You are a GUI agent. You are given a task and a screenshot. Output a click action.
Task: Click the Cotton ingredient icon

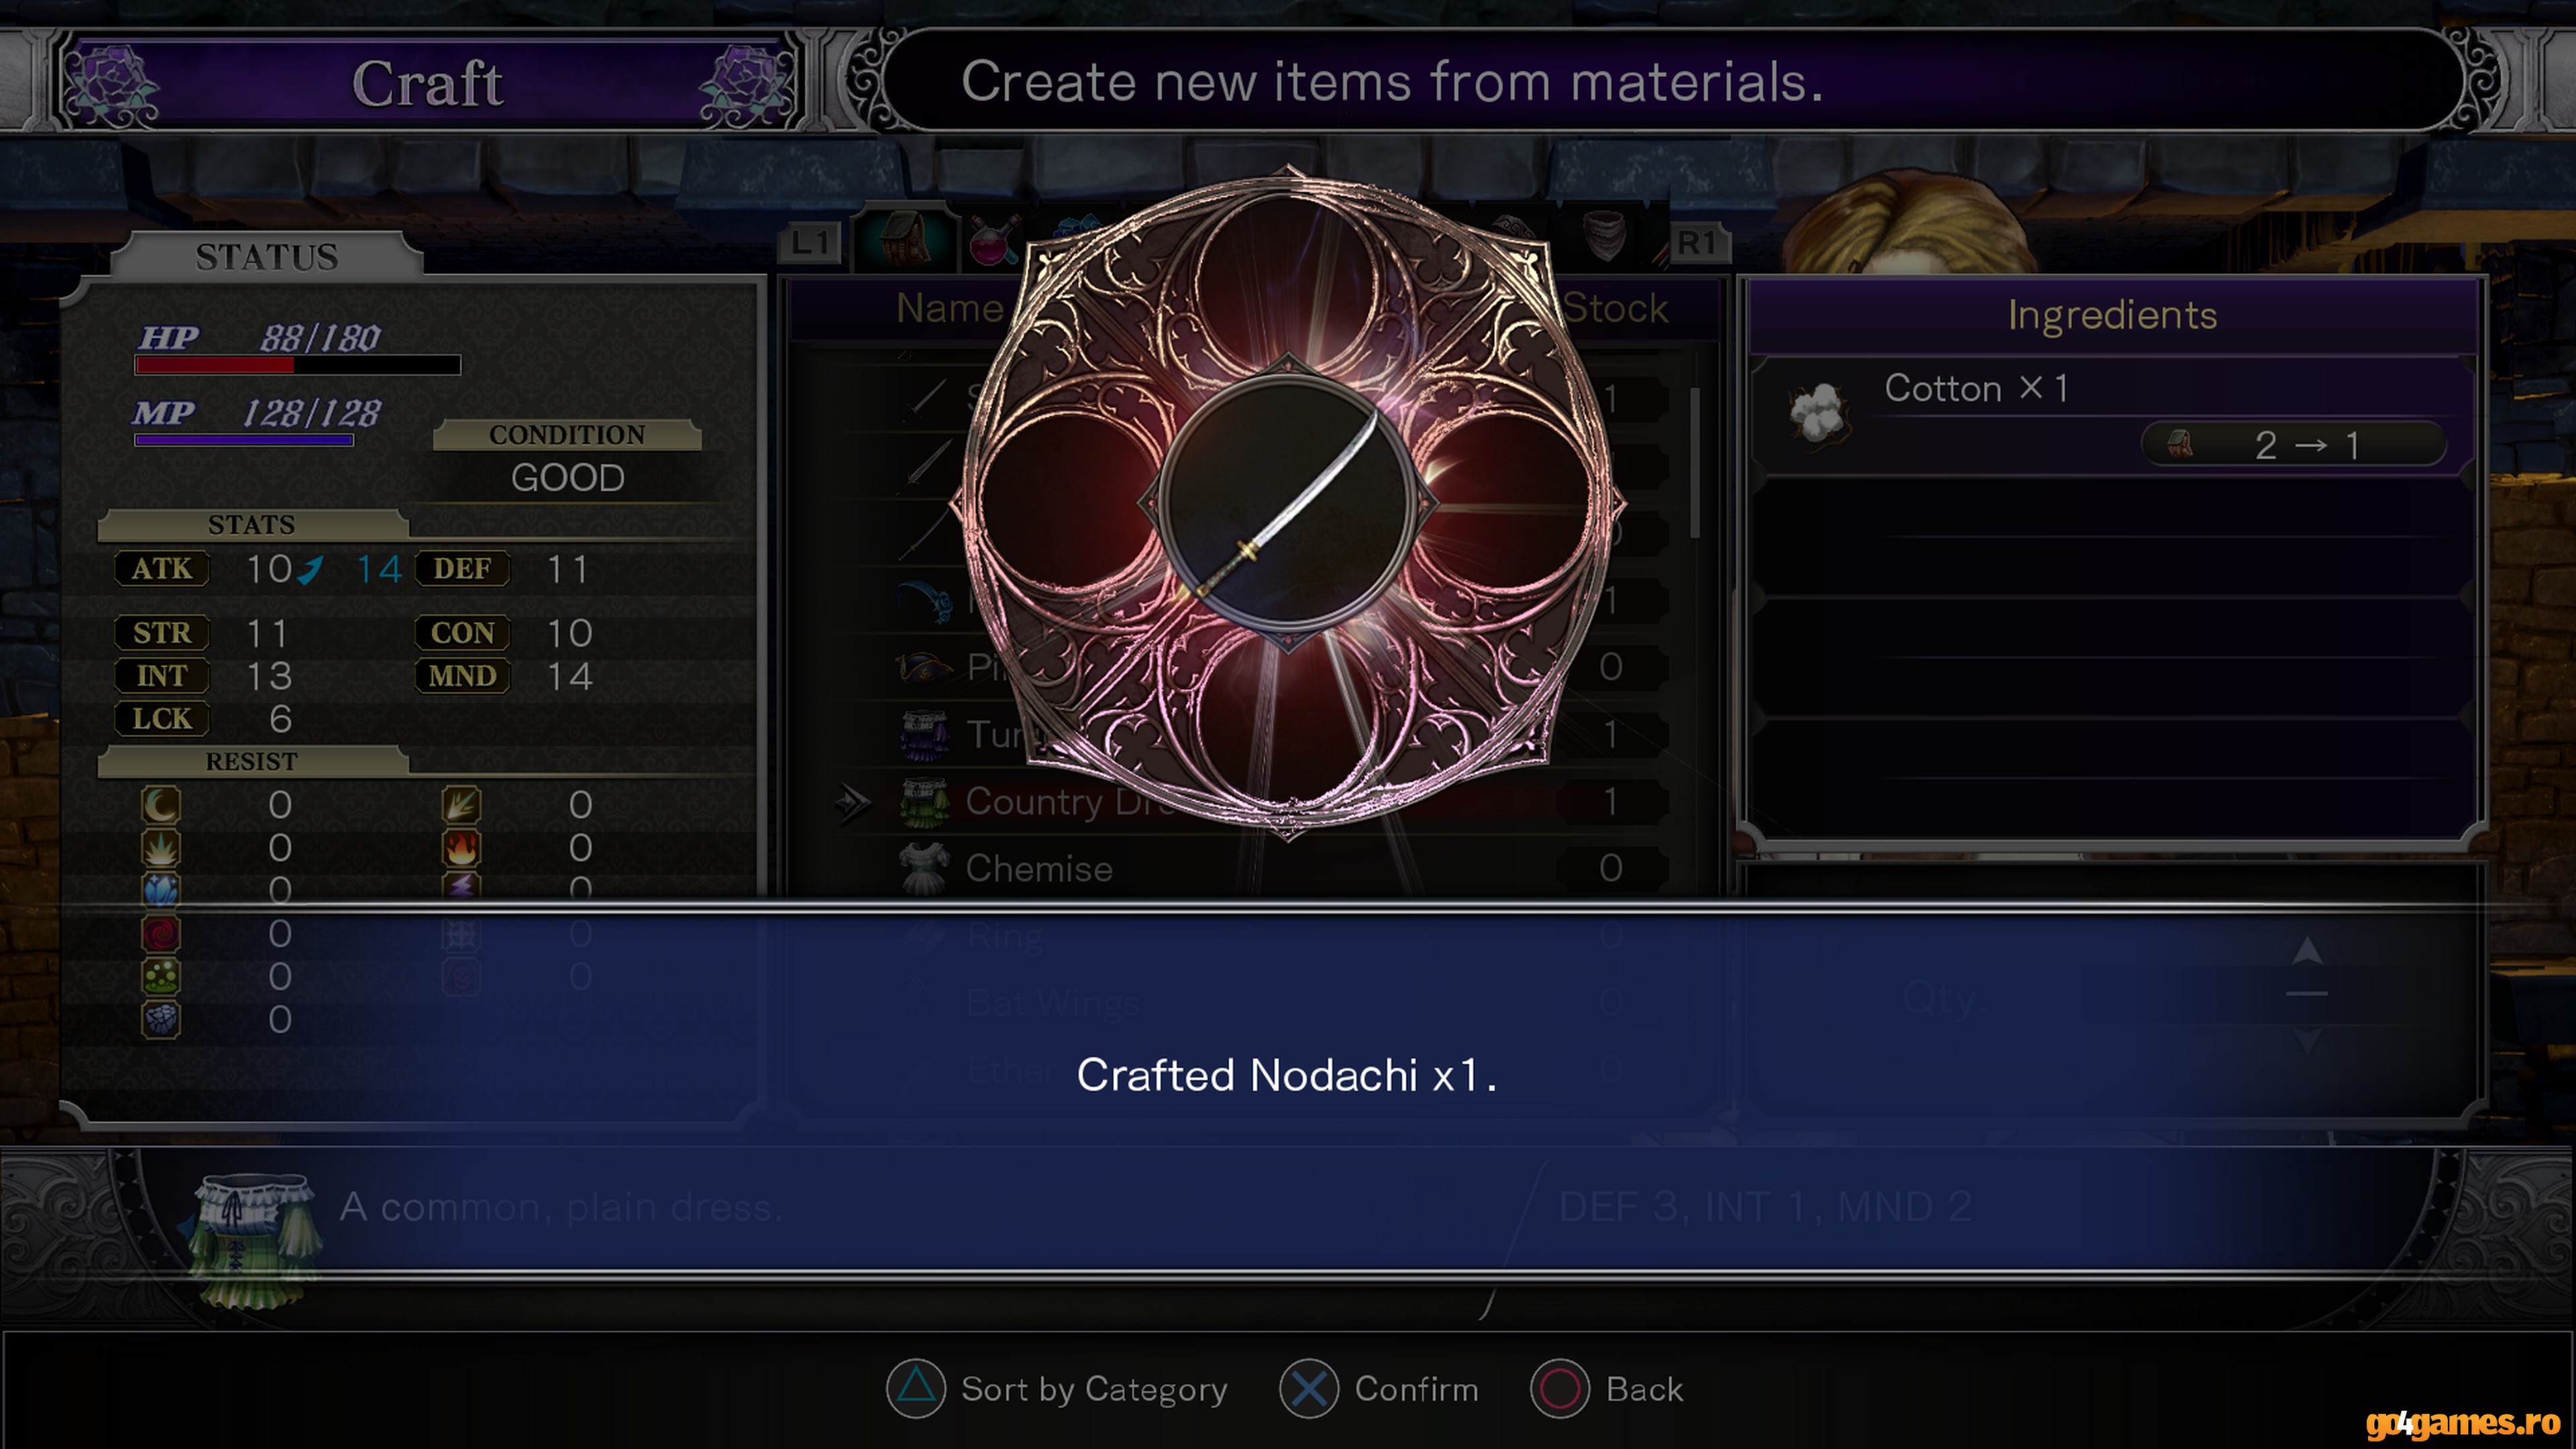coord(1819,412)
